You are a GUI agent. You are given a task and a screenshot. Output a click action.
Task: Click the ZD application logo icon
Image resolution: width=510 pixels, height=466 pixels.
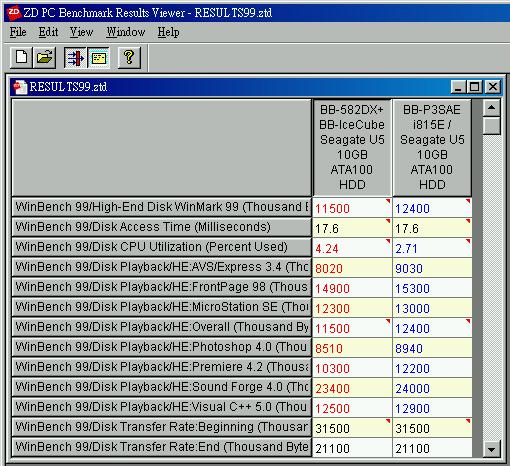pyautogui.click(x=13, y=13)
